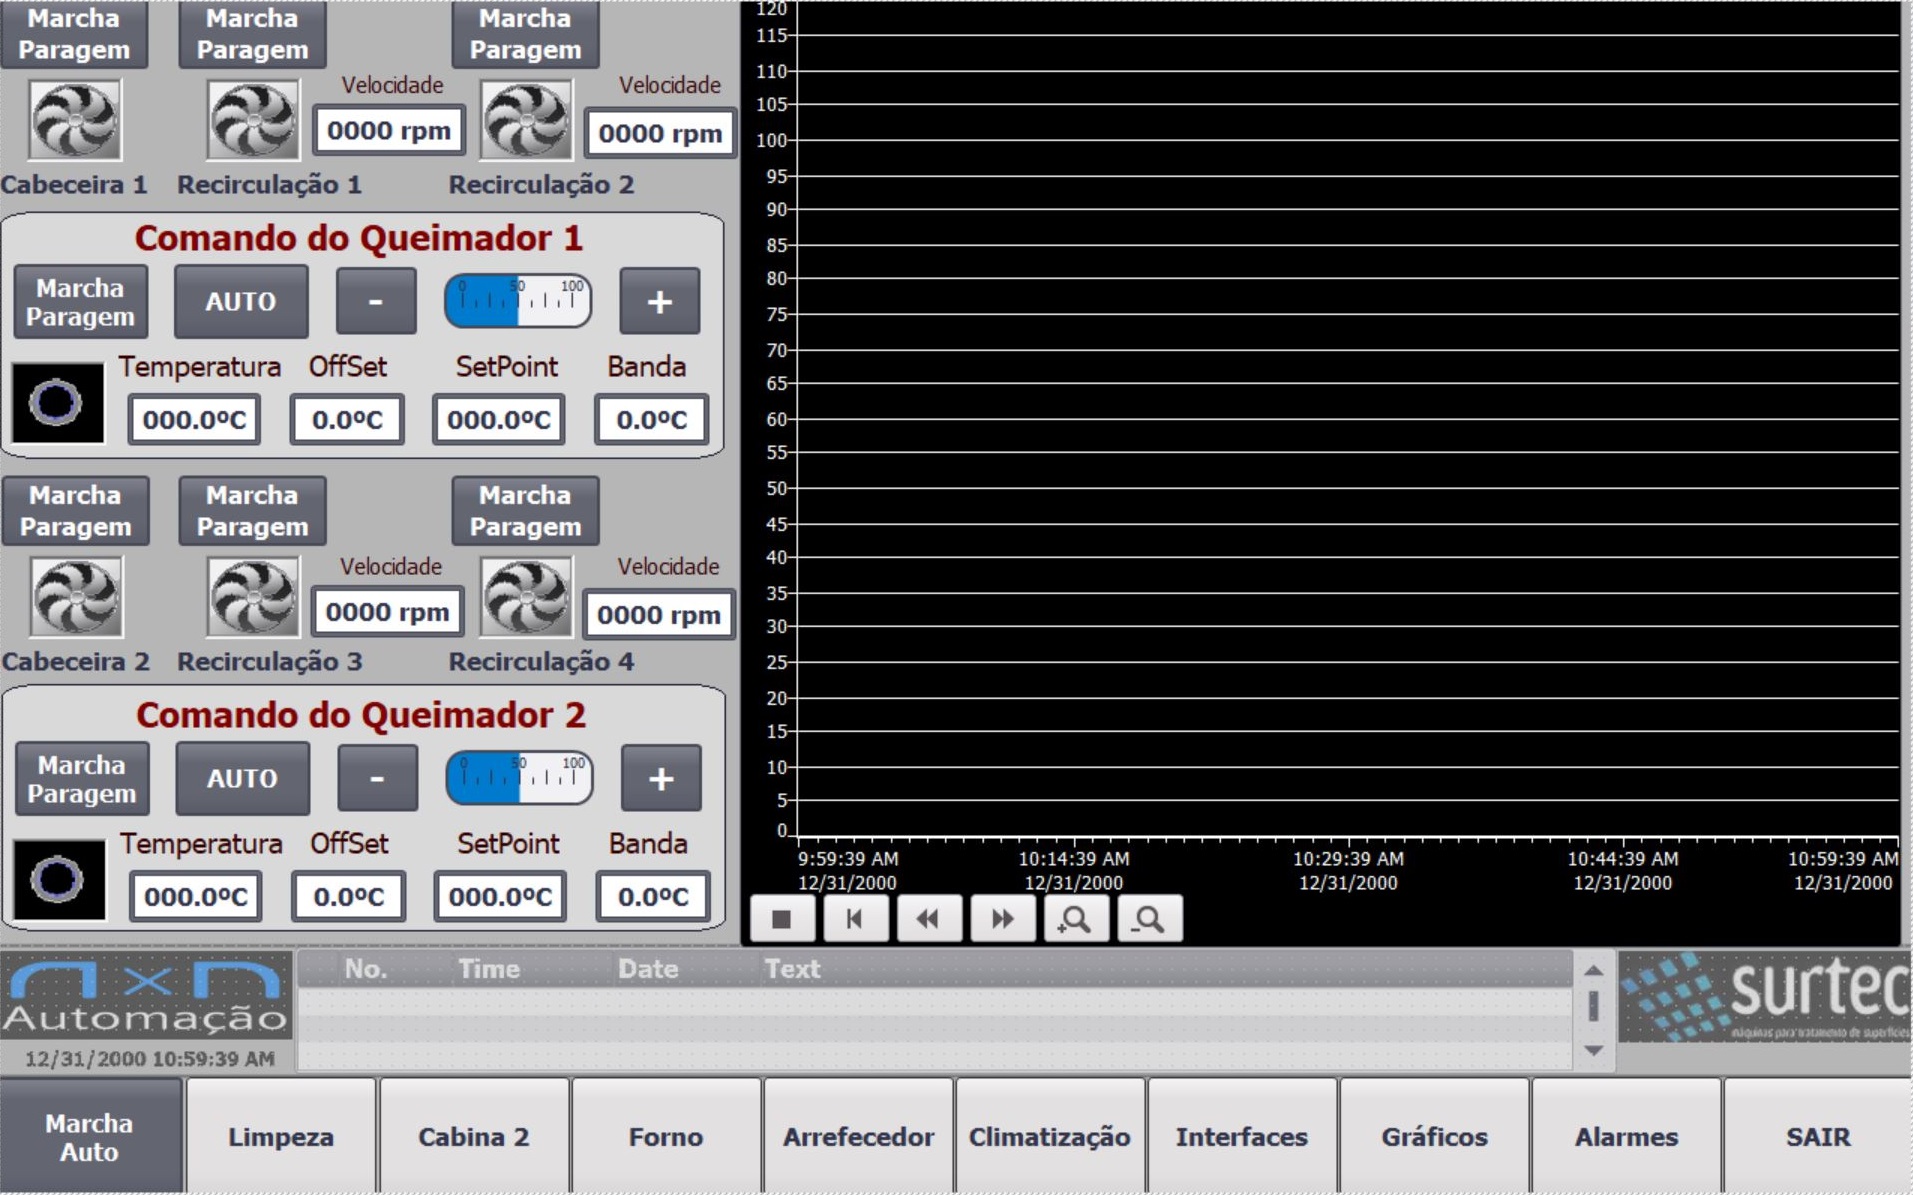Toggle AUTO mode for Queimador 1
Image resolution: width=1913 pixels, height=1195 pixels.
(x=240, y=301)
